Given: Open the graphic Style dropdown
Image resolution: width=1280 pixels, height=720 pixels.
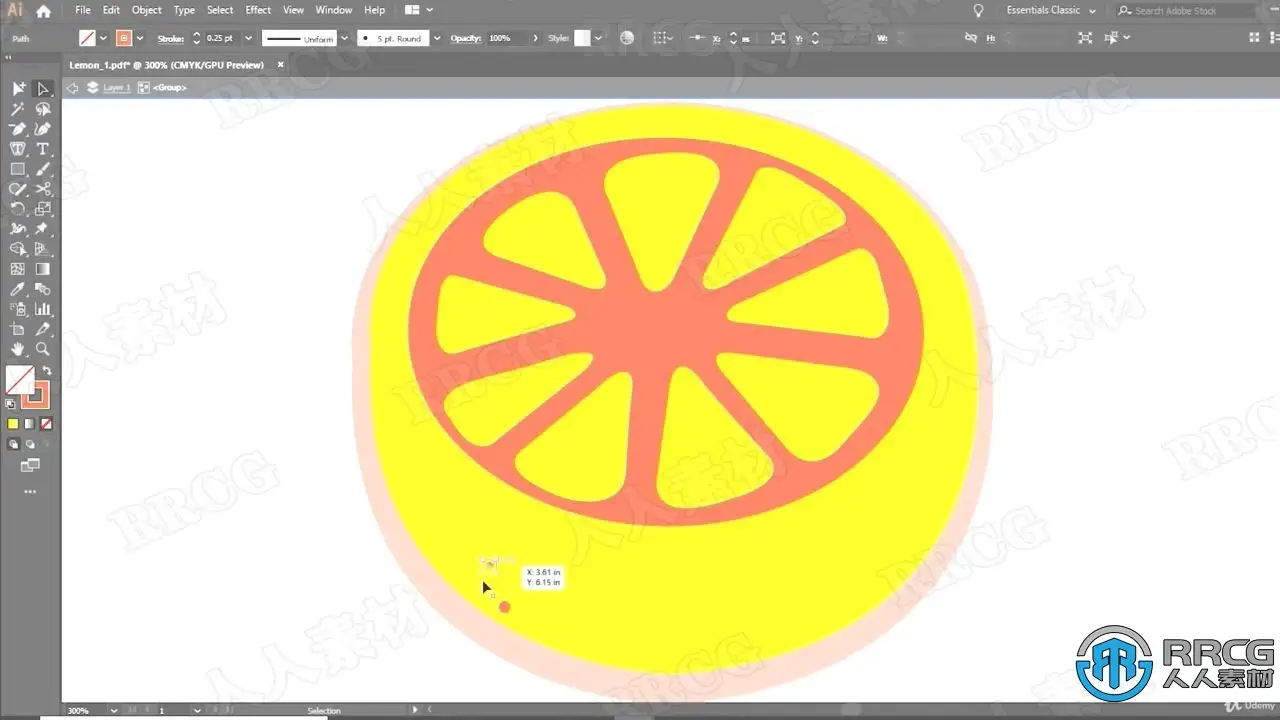Looking at the screenshot, I should pyautogui.click(x=598, y=38).
